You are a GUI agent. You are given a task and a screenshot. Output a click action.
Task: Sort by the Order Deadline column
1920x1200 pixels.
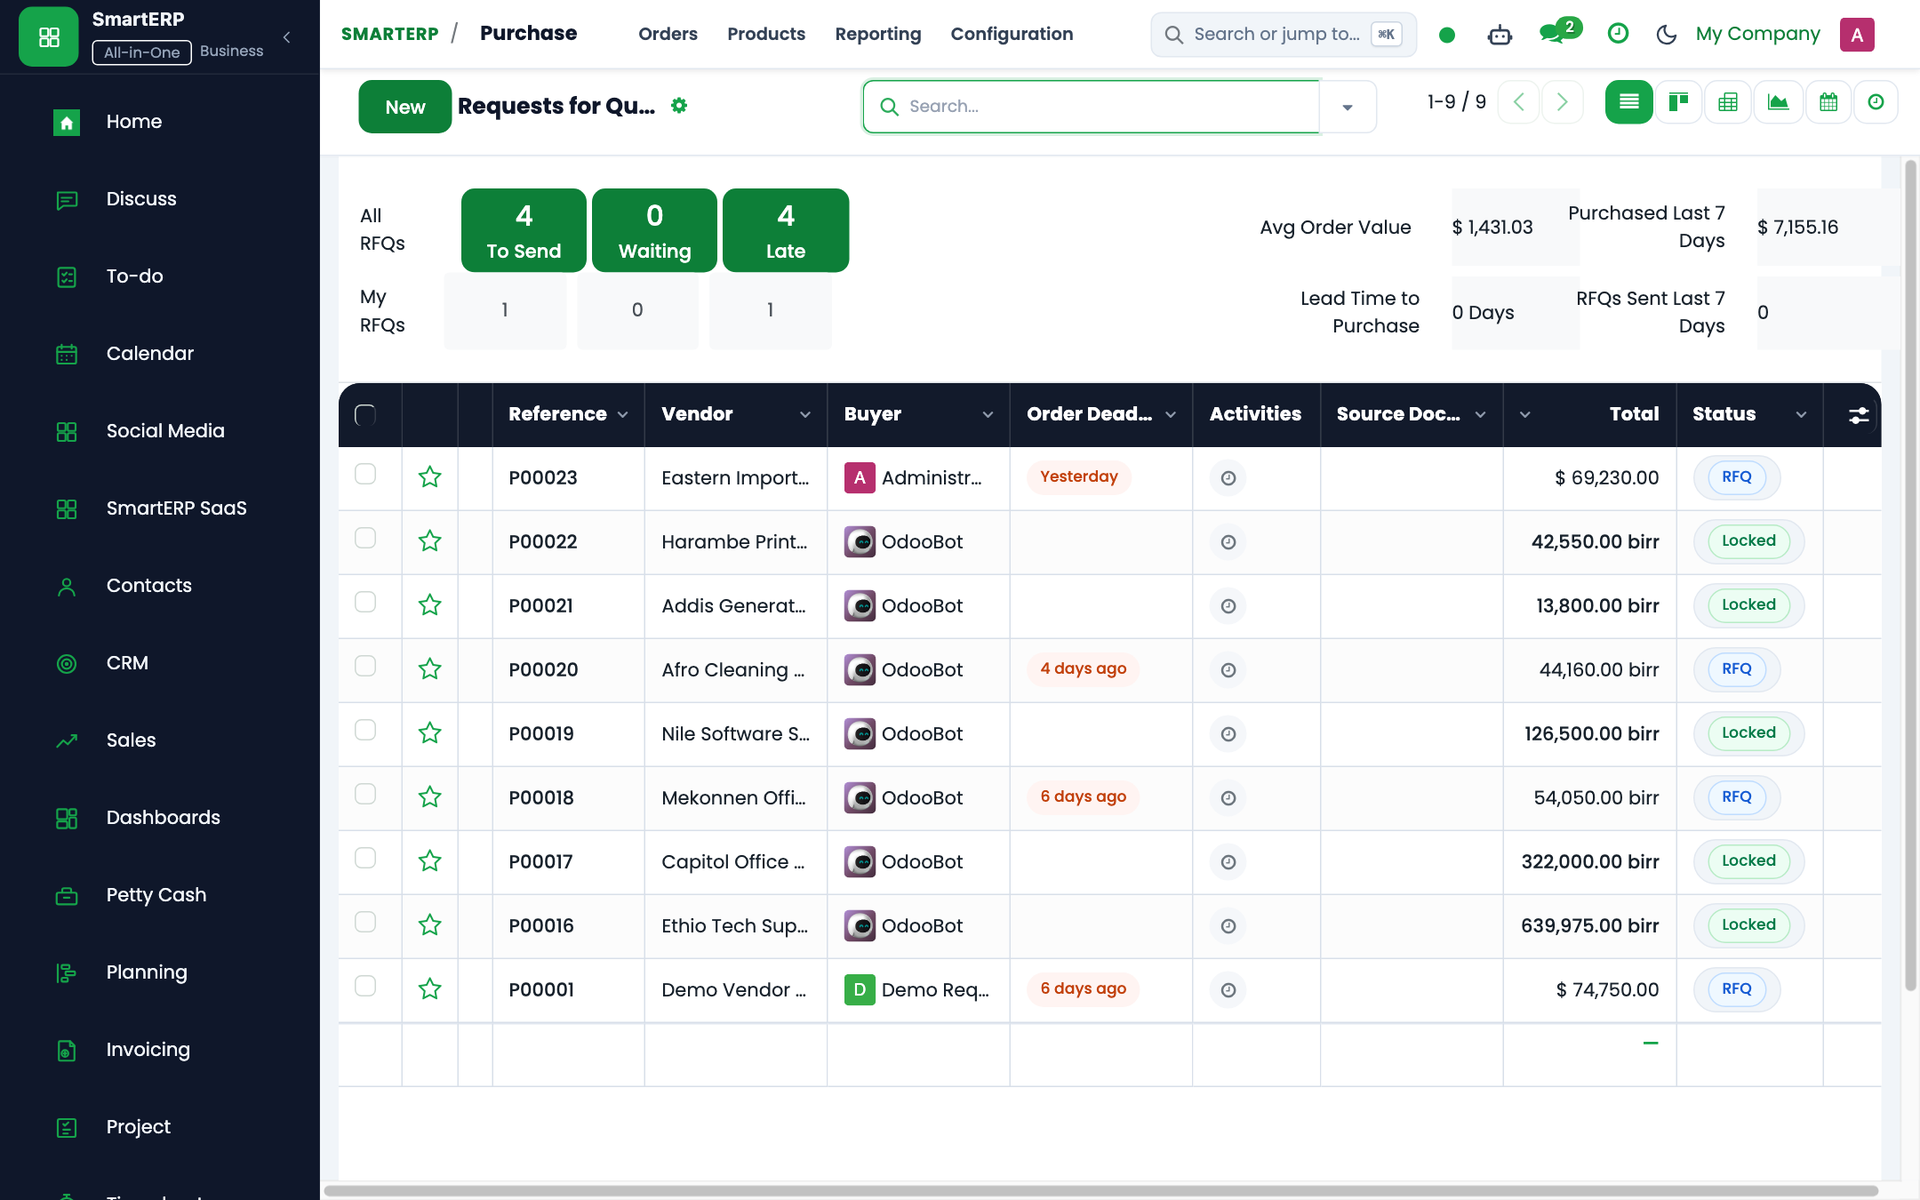(x=1101, y=414)
